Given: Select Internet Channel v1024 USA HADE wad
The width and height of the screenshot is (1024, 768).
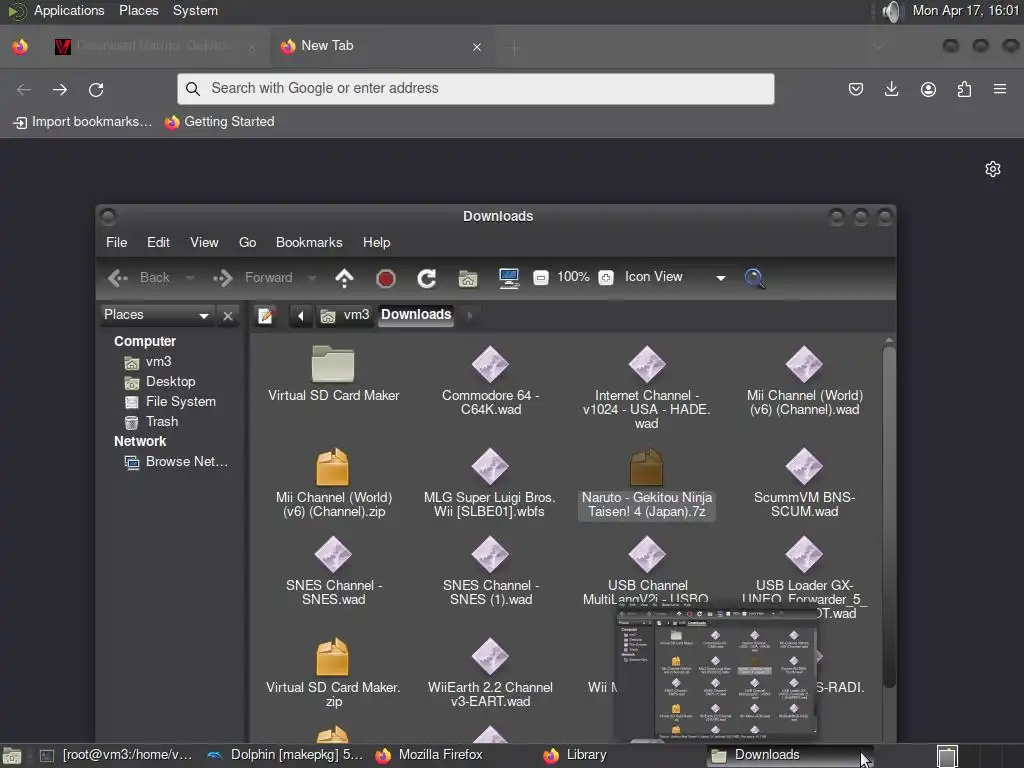Looking at the screenshot, I should pyautogui.click(x=647, y=387).
